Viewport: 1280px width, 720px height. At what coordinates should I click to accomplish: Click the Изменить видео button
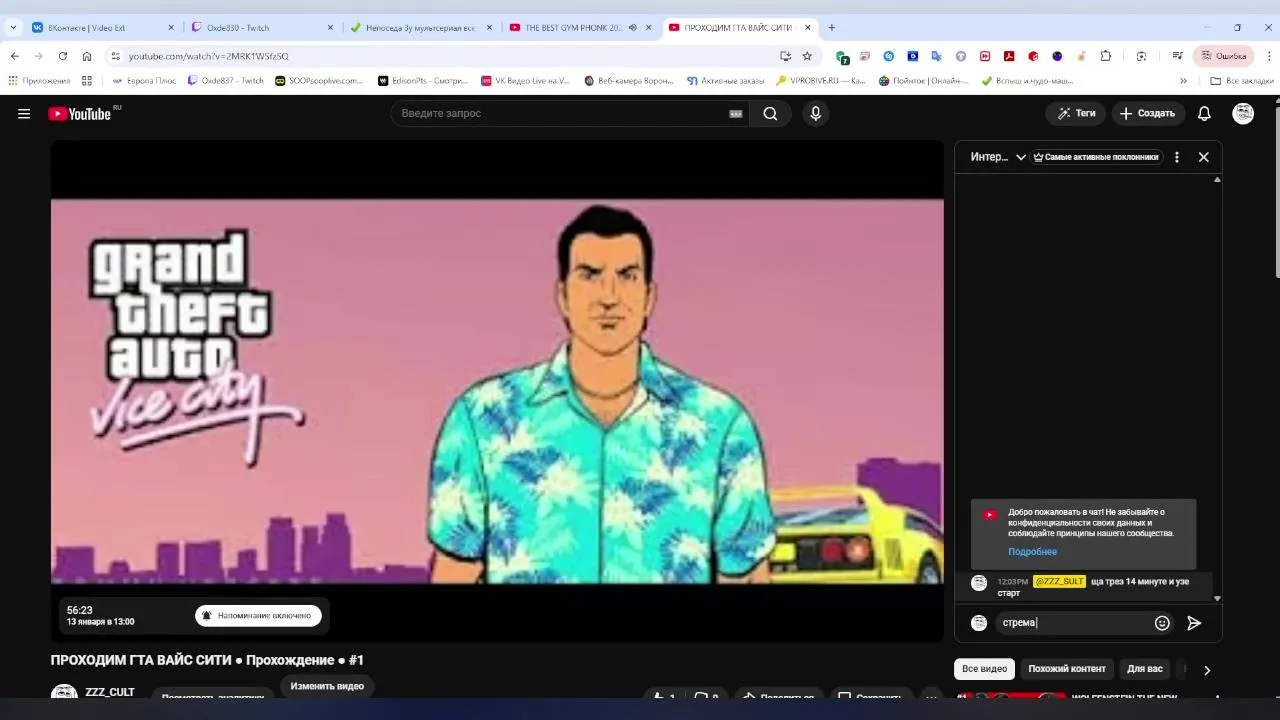(x=327, y=686)
